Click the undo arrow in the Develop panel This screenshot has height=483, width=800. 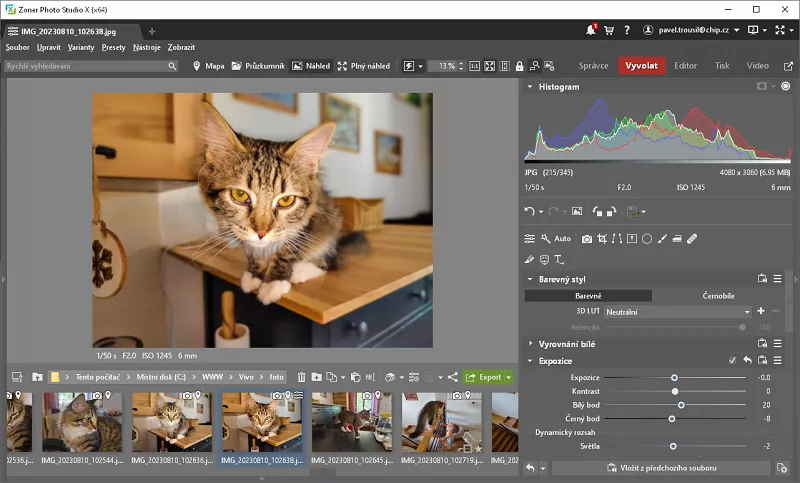(530, 211)
